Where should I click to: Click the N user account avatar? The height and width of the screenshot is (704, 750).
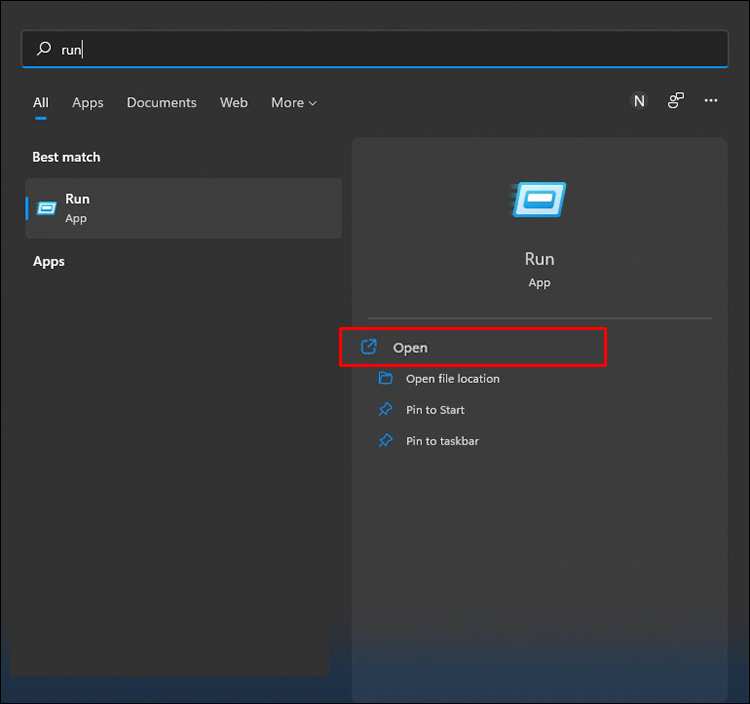point(639,100)
